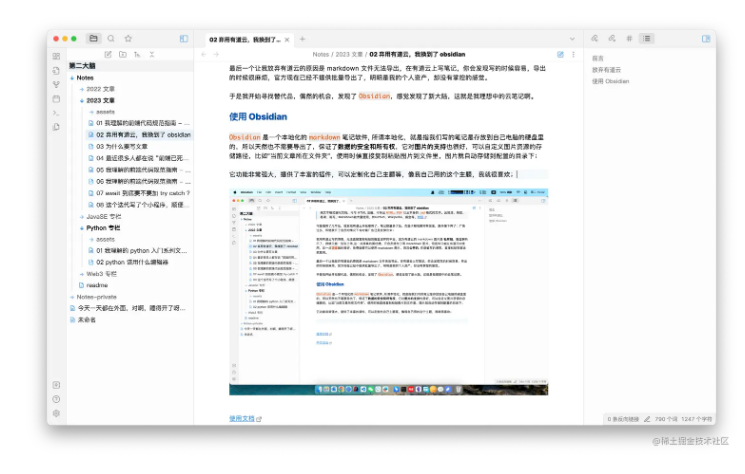This screenshot has height=474, width=745.
Task: Open the backlinks panel icon
Action: point(595,38)
